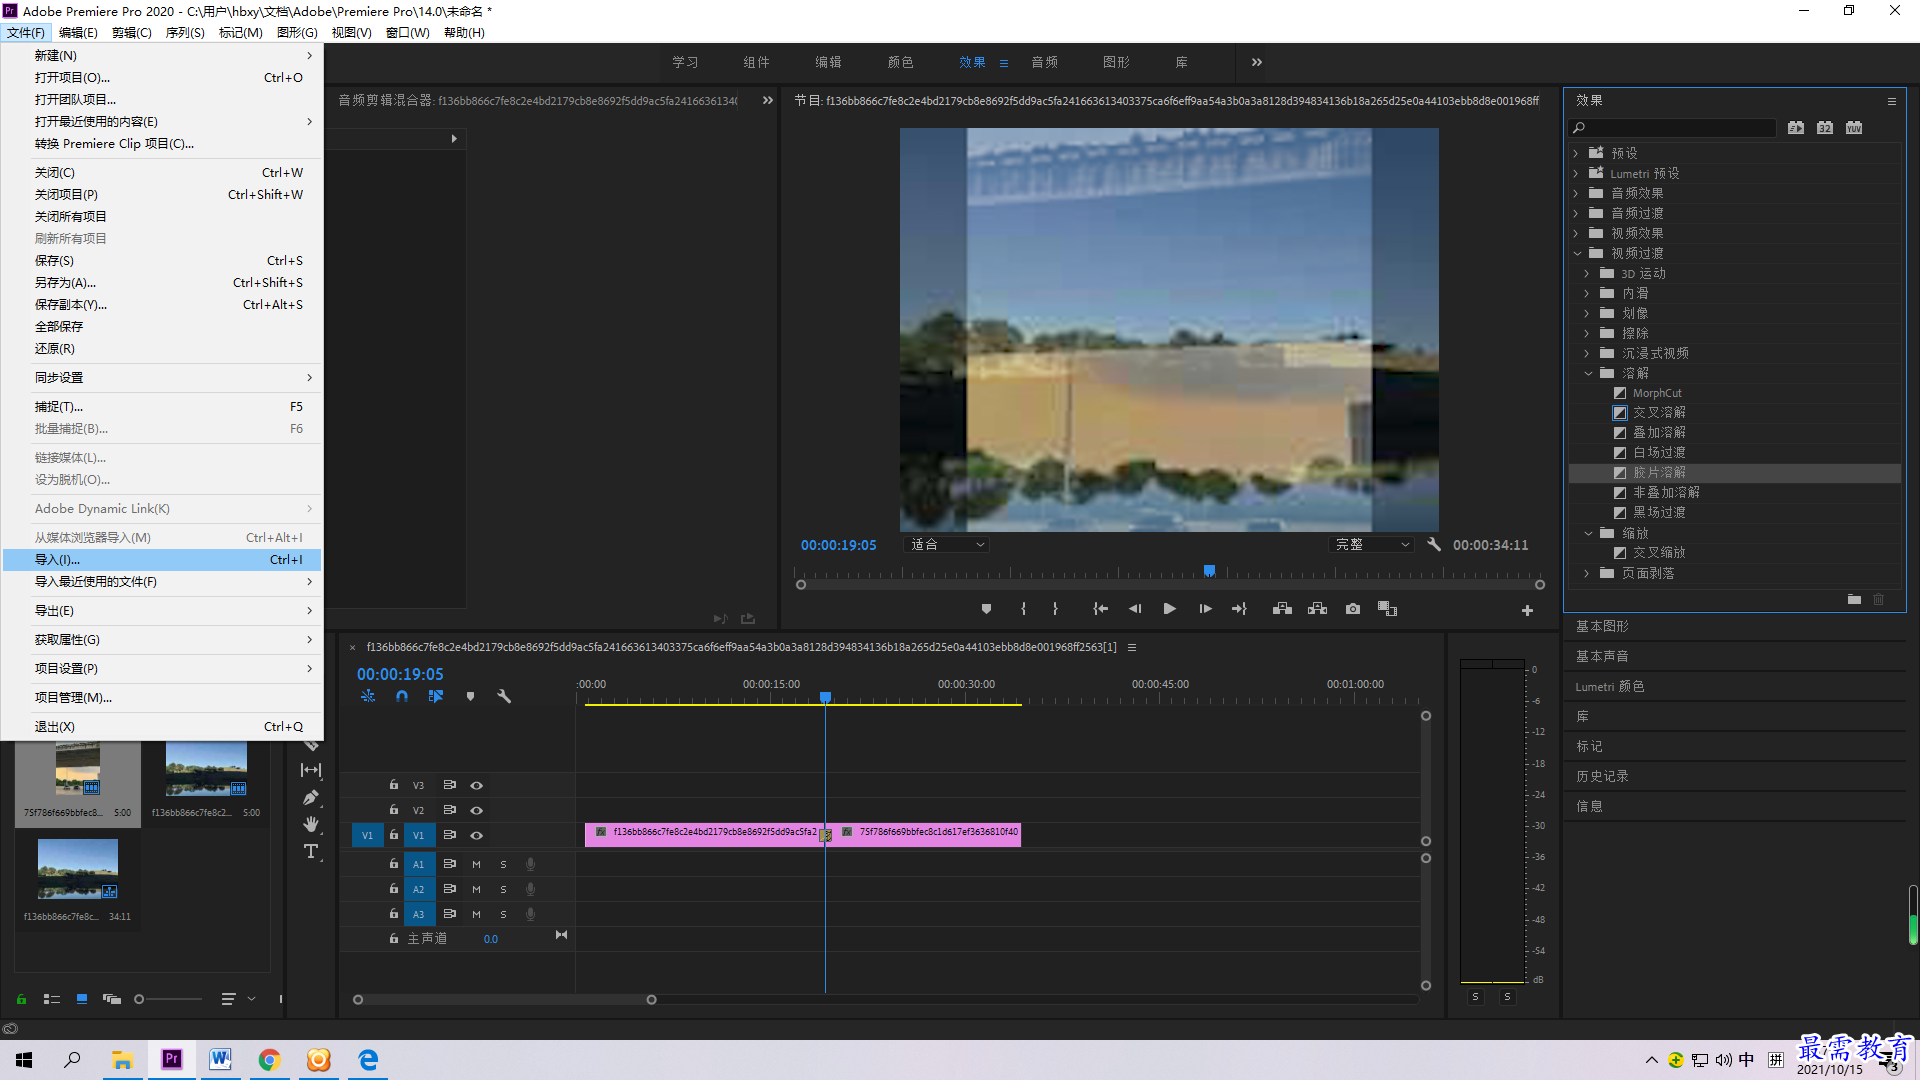
Task: Expand the 音频效果 folder
Action: tap(1576, 193)
